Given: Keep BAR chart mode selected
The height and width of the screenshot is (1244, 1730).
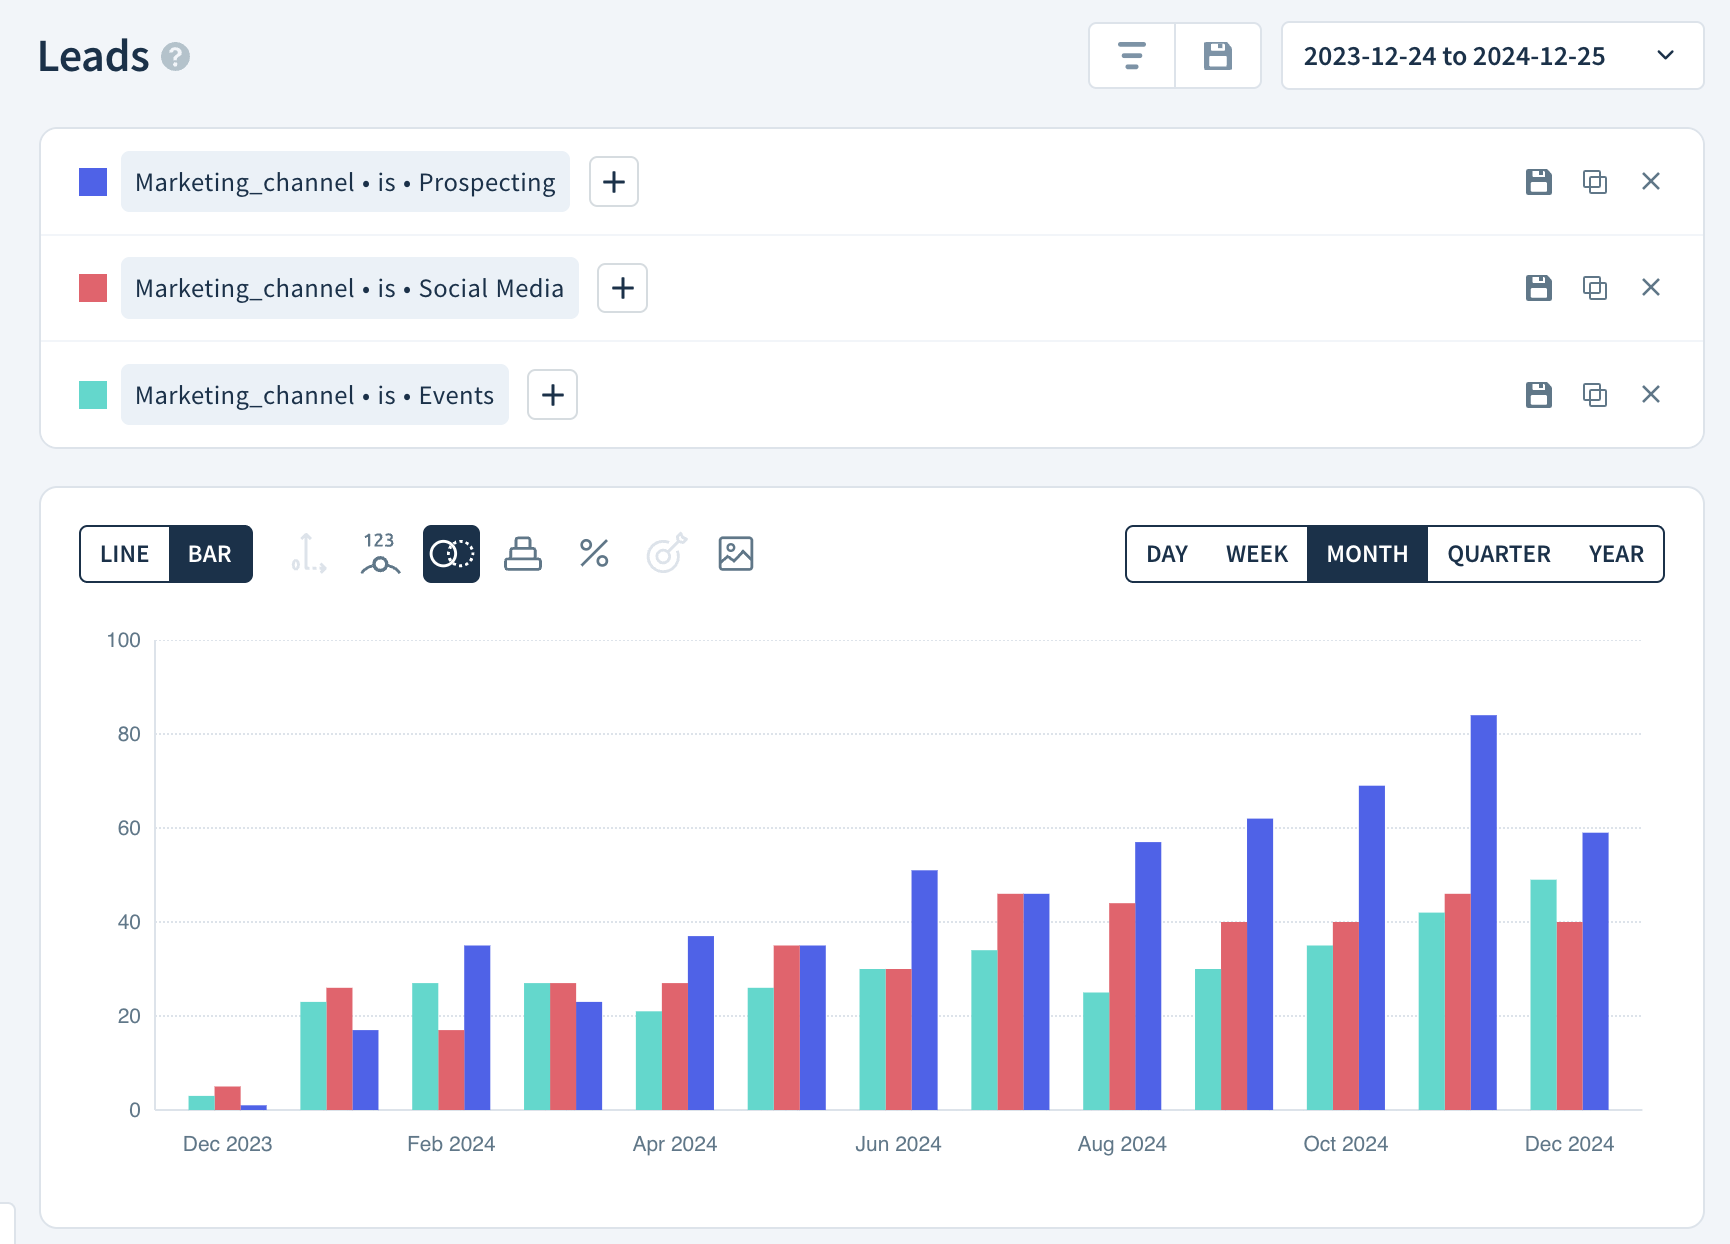Looking at the screenshot, I should point(209,553).
